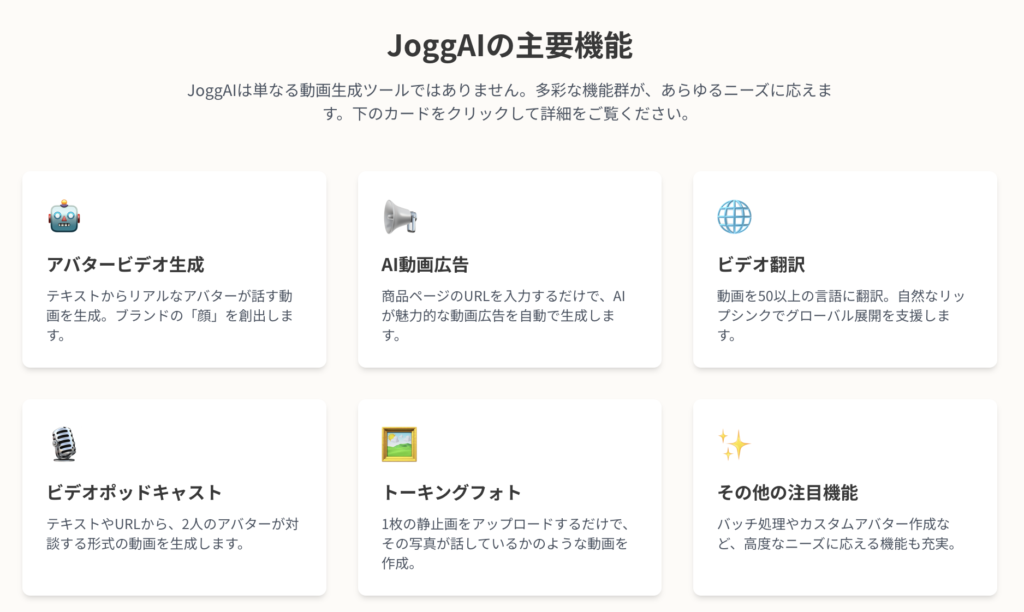This screenshot has width=1024, height=612.
Task: Click the framed picture icon for talking photo
Action: (399, 444)
